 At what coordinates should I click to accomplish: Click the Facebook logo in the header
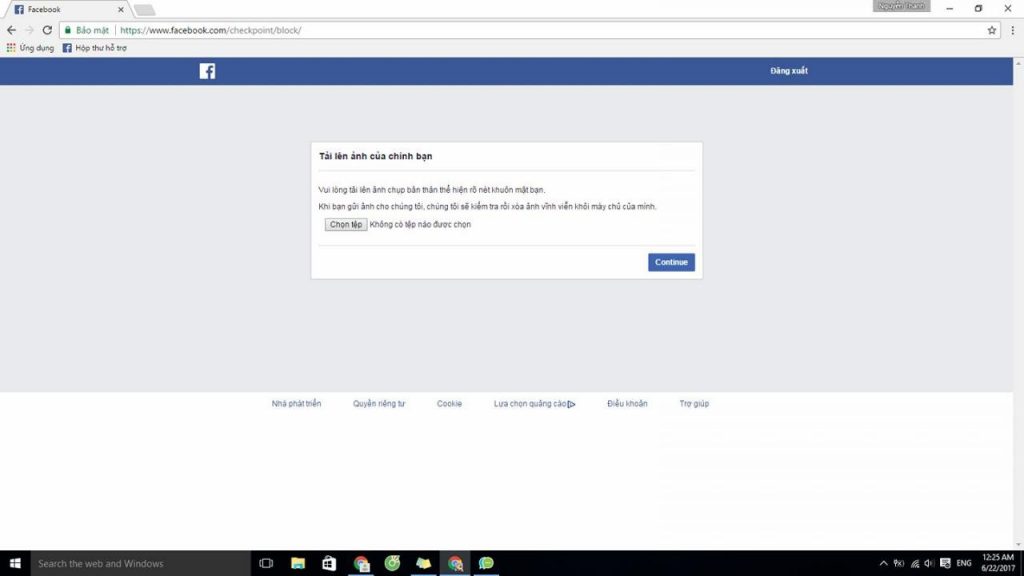207,71
